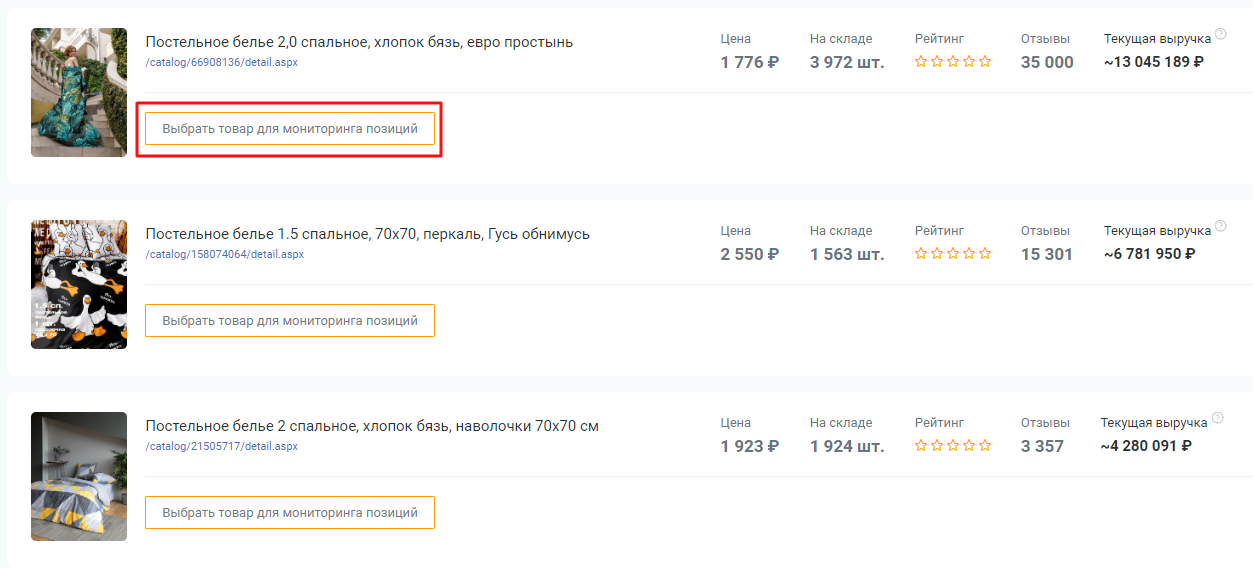1253x568 pixels.
Task: Select first product for position monitoring
Action: [x=290, y=129]
